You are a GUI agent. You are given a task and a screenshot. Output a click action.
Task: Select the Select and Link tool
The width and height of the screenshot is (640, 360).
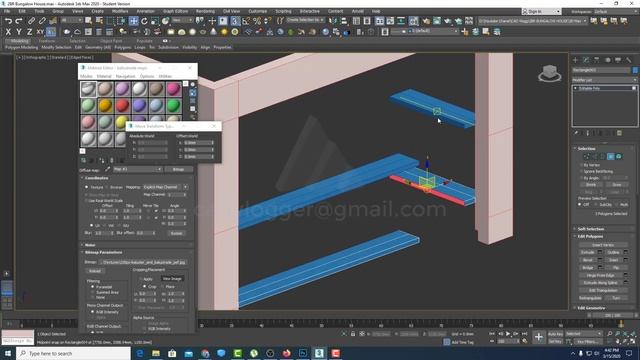pos(31,20)
